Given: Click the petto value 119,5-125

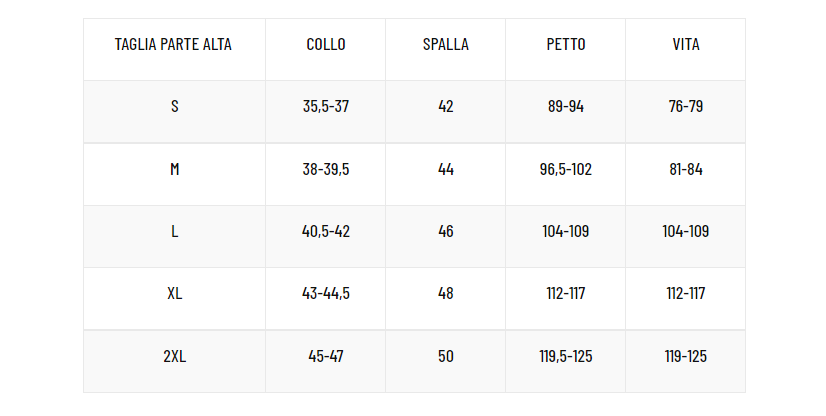Looking at the screenshot, I should pos(566,356).
